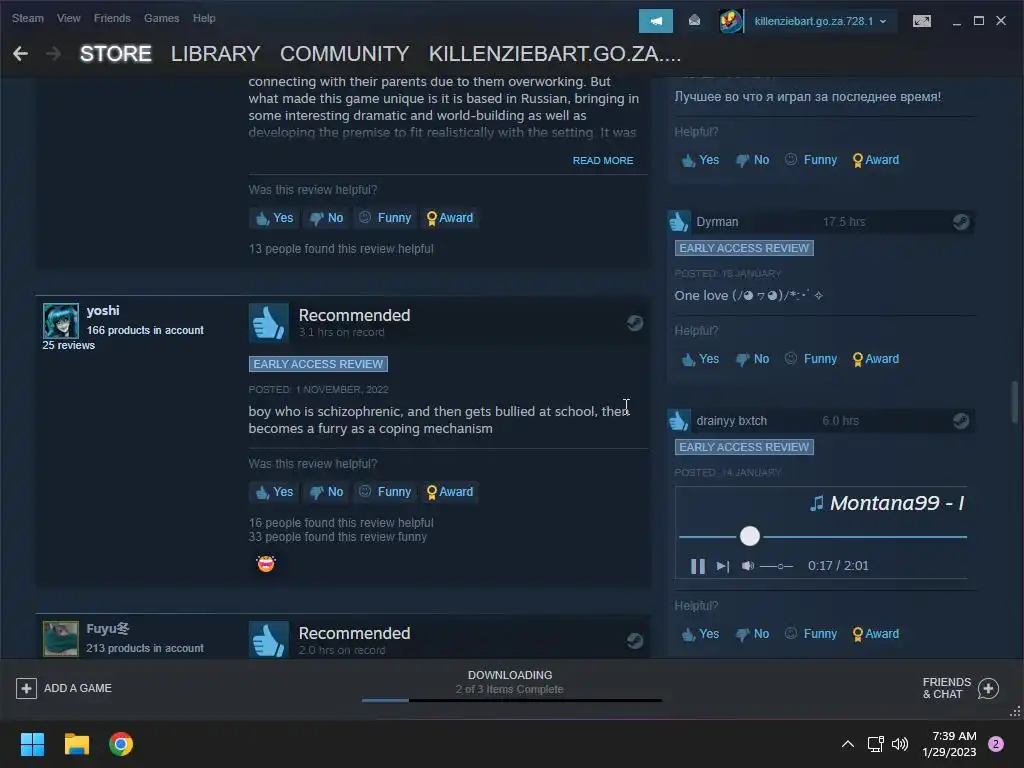The height and width of the screenshot is (768, 1024).
Task: Adjust the music player volume slider
Action: 776,566
